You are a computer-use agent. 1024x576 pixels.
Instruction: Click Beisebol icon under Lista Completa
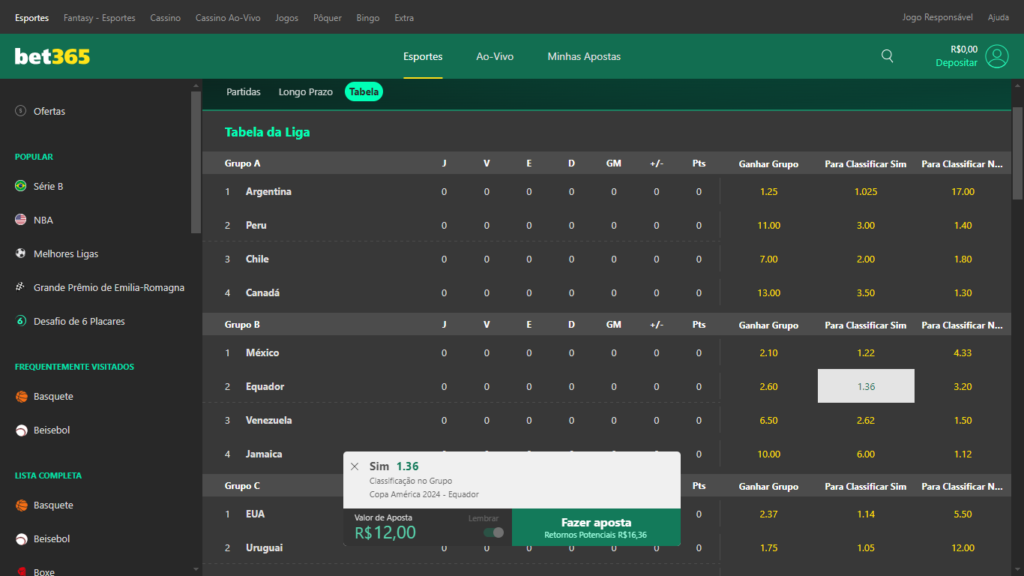[22, 539]
